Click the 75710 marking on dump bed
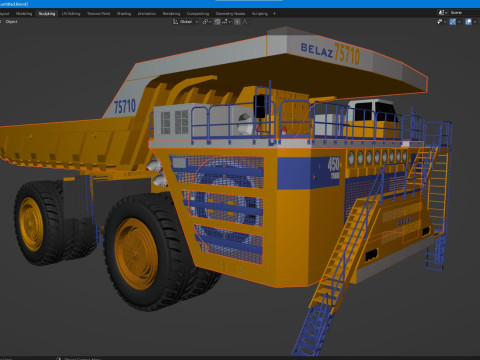The image size is (480, 360). 125,106
